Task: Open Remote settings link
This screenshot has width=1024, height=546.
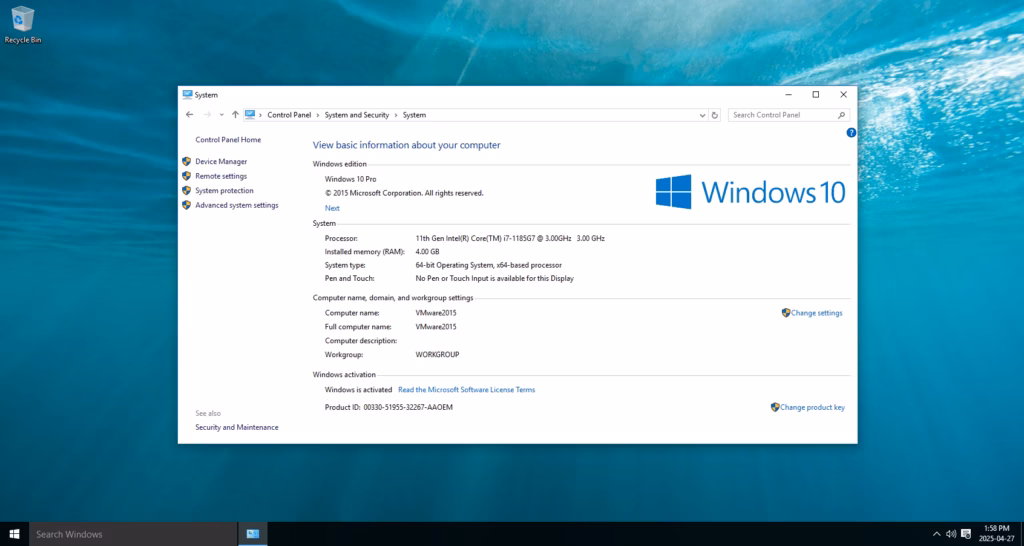Action: (221, 176)
